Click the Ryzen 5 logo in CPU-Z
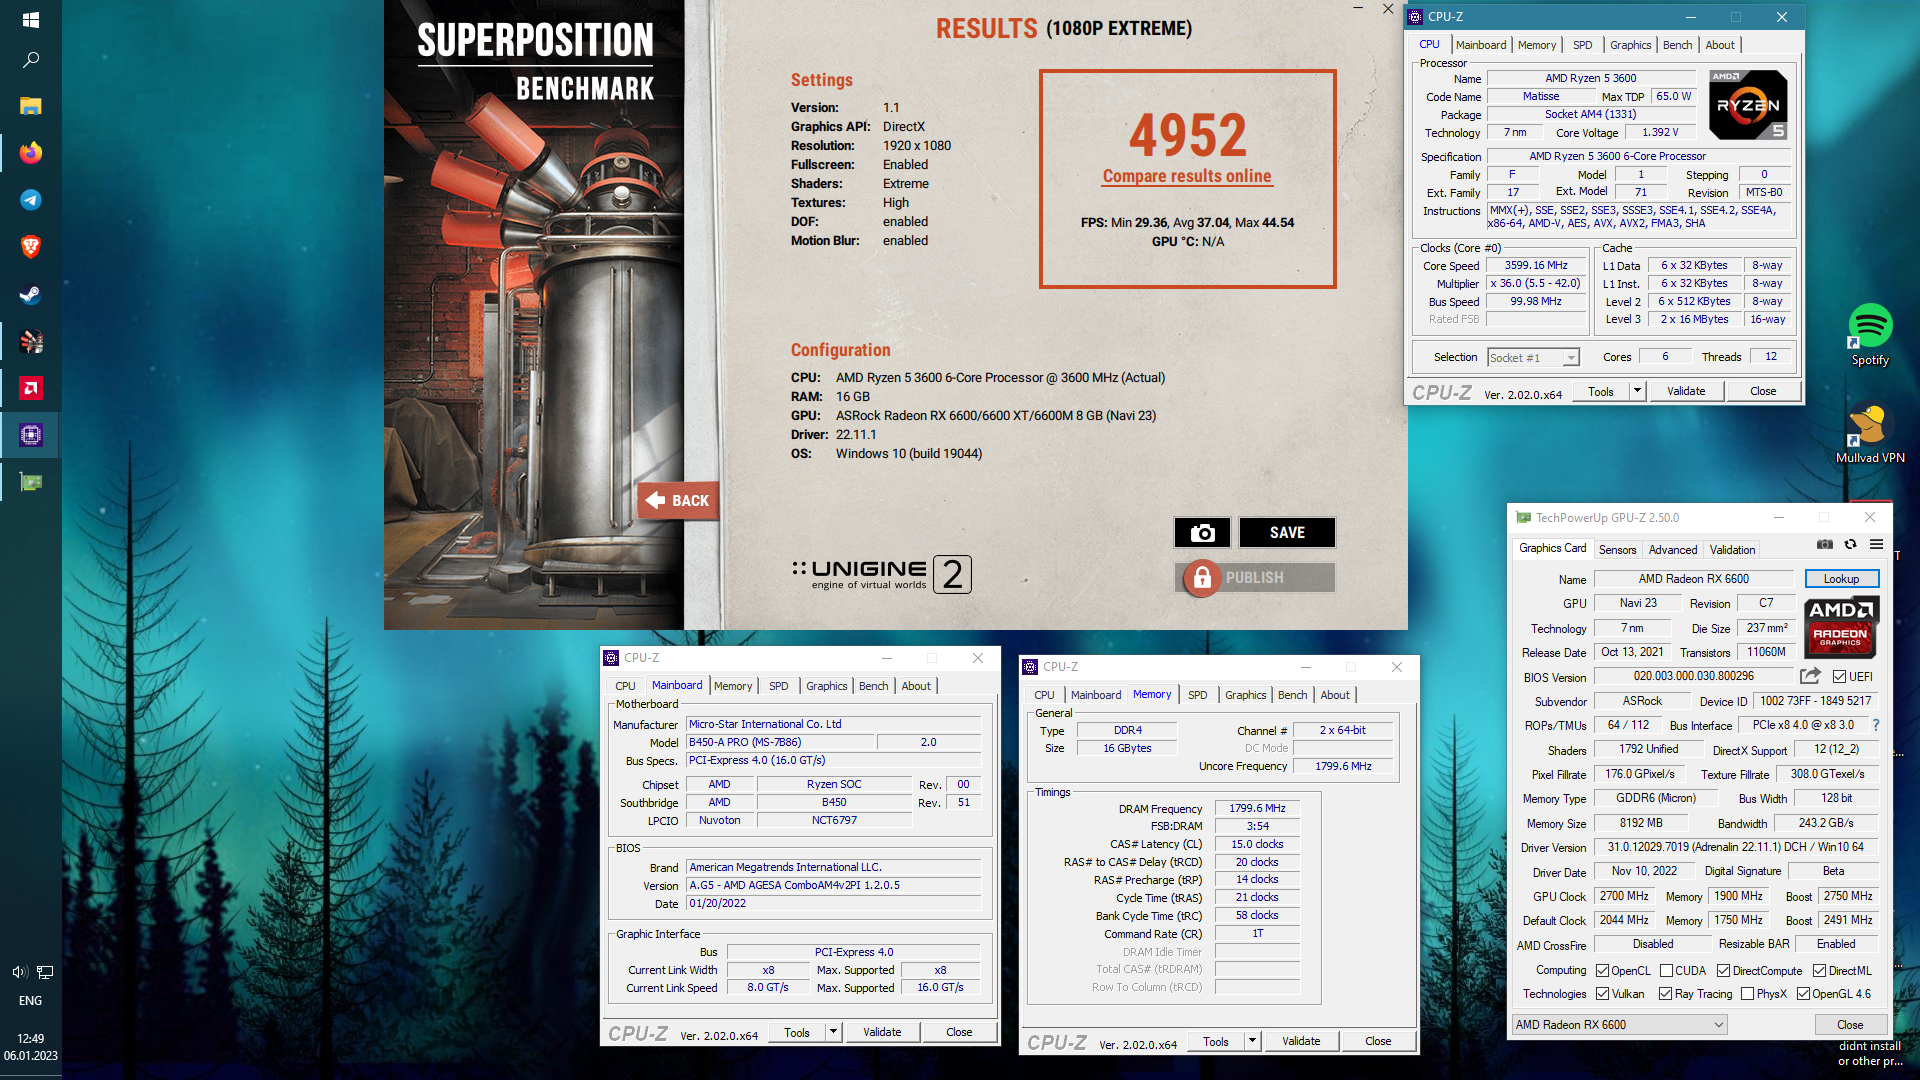Image resolution: width=1920 pixels, height=1080 pixels. (x=1747, y=104)
